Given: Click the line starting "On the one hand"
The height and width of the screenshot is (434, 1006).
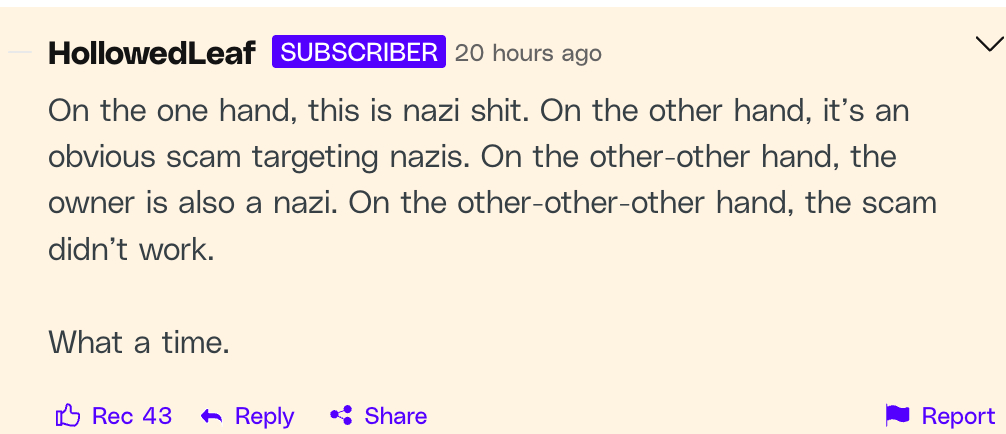Looking at the screenshot, I should [478, 110].
